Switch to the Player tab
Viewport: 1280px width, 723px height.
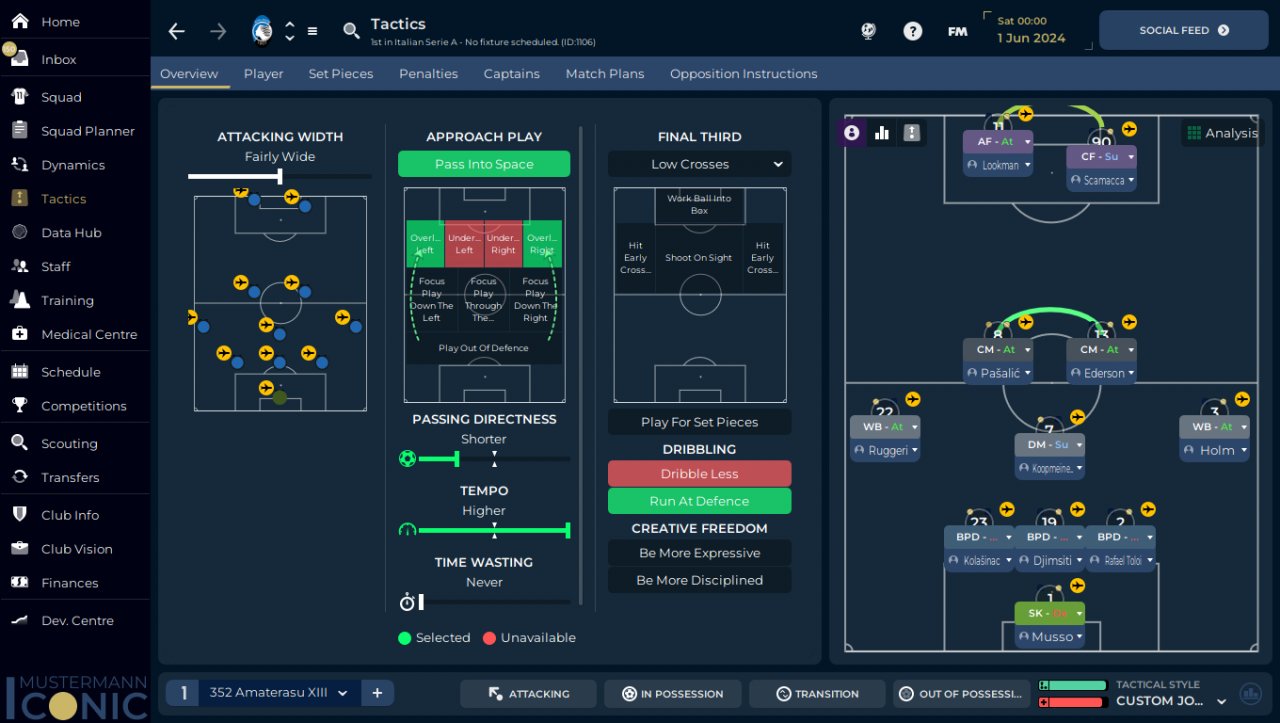click(x=263, y=74)
